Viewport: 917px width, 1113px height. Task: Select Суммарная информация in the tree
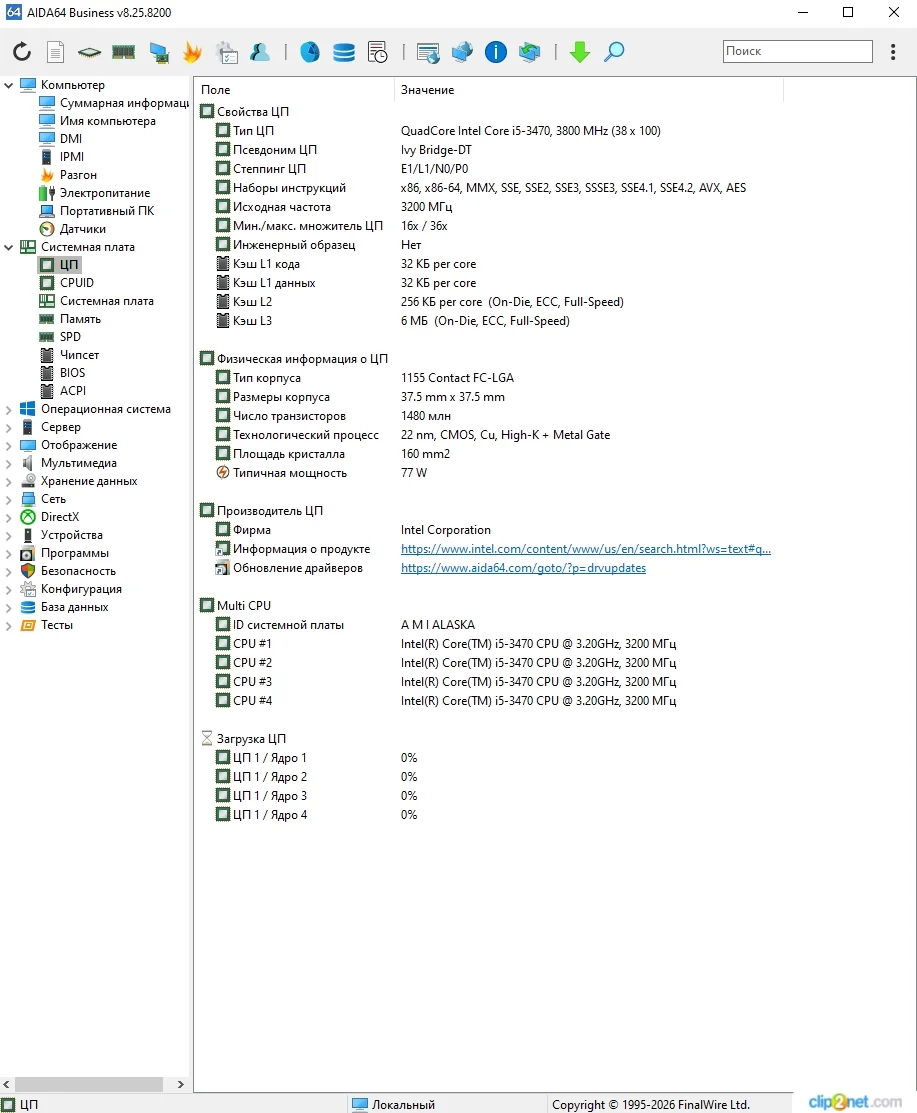(x=114, y=103)
